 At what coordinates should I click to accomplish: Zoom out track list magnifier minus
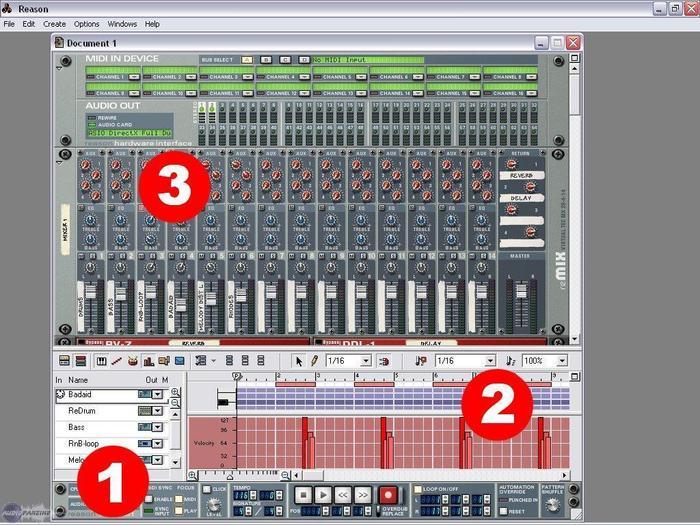tap(175, 403)
